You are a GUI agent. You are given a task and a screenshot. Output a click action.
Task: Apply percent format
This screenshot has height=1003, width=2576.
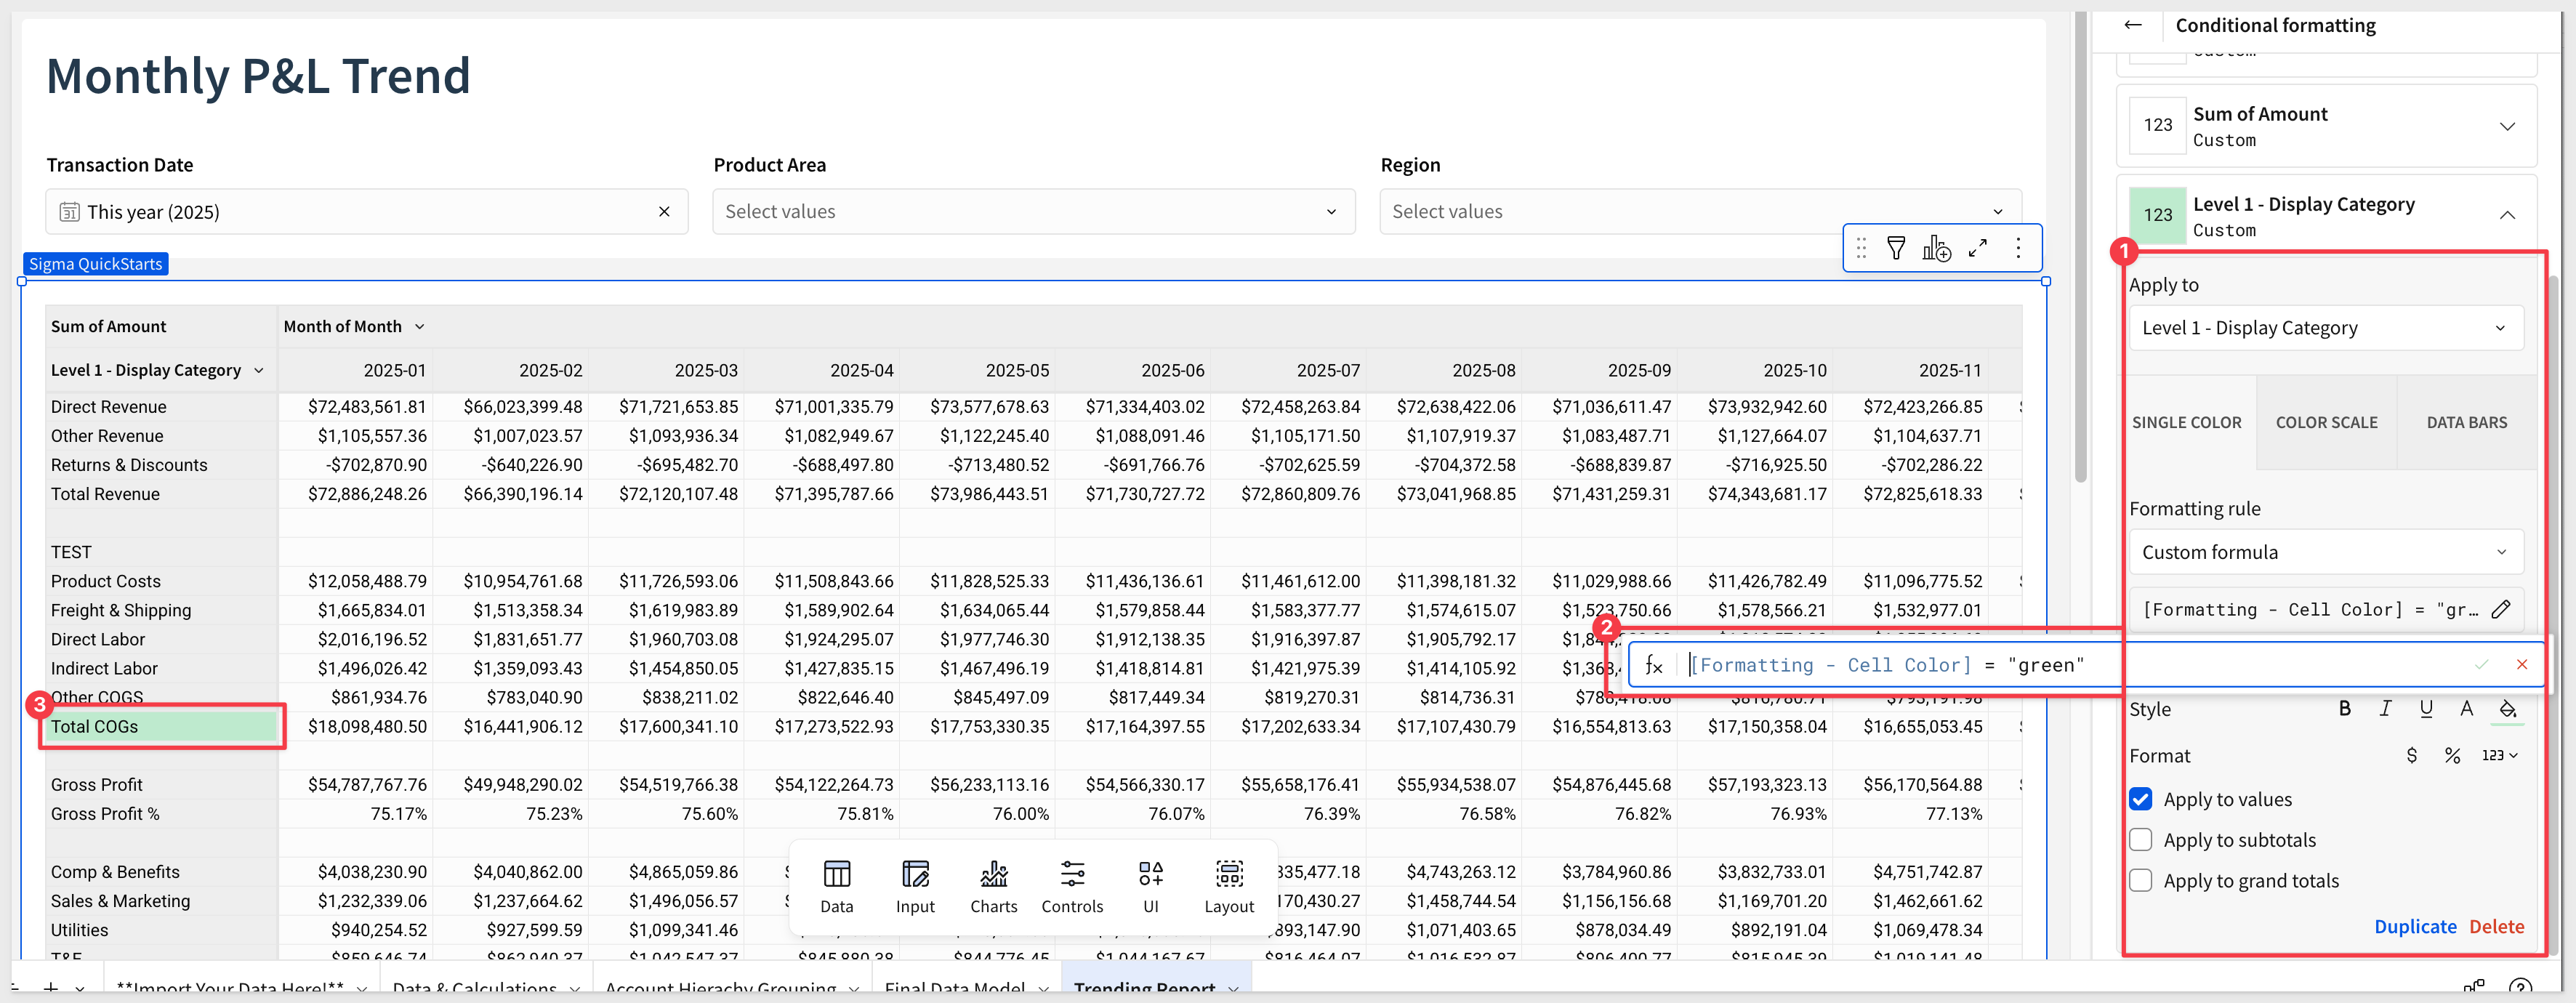pos(2452,756)
